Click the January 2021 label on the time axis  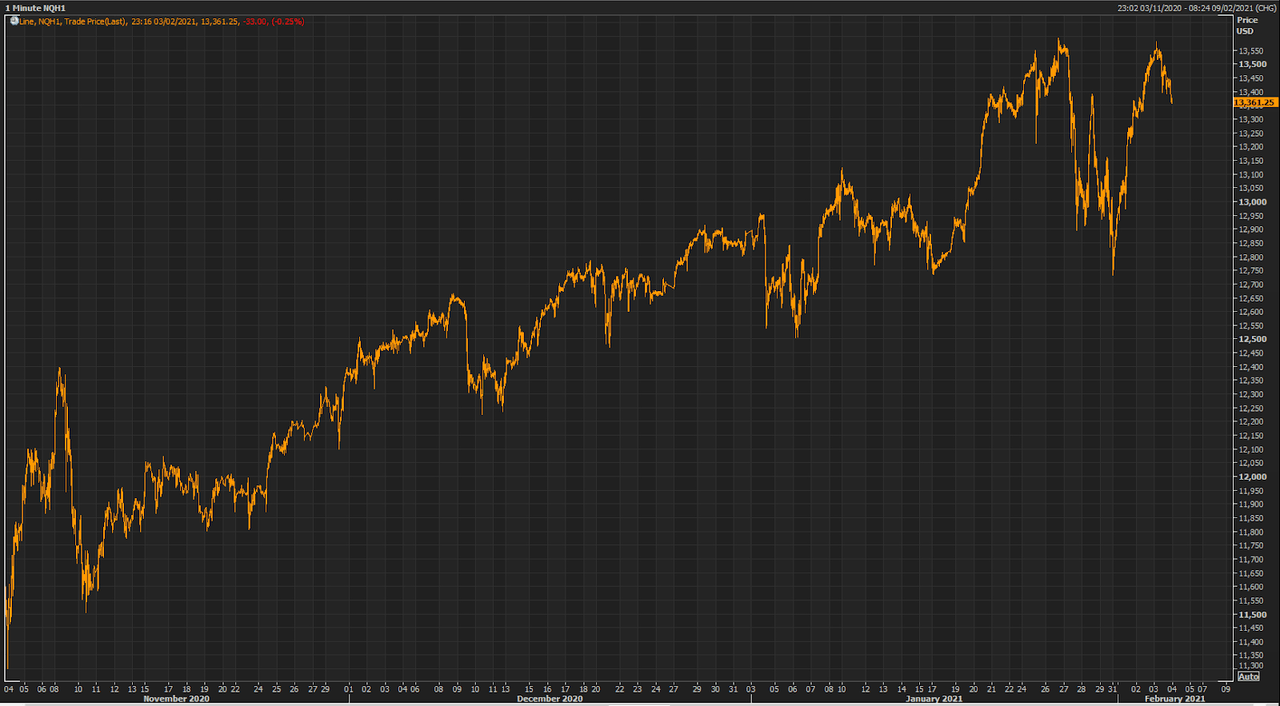(x=932, y=699)
